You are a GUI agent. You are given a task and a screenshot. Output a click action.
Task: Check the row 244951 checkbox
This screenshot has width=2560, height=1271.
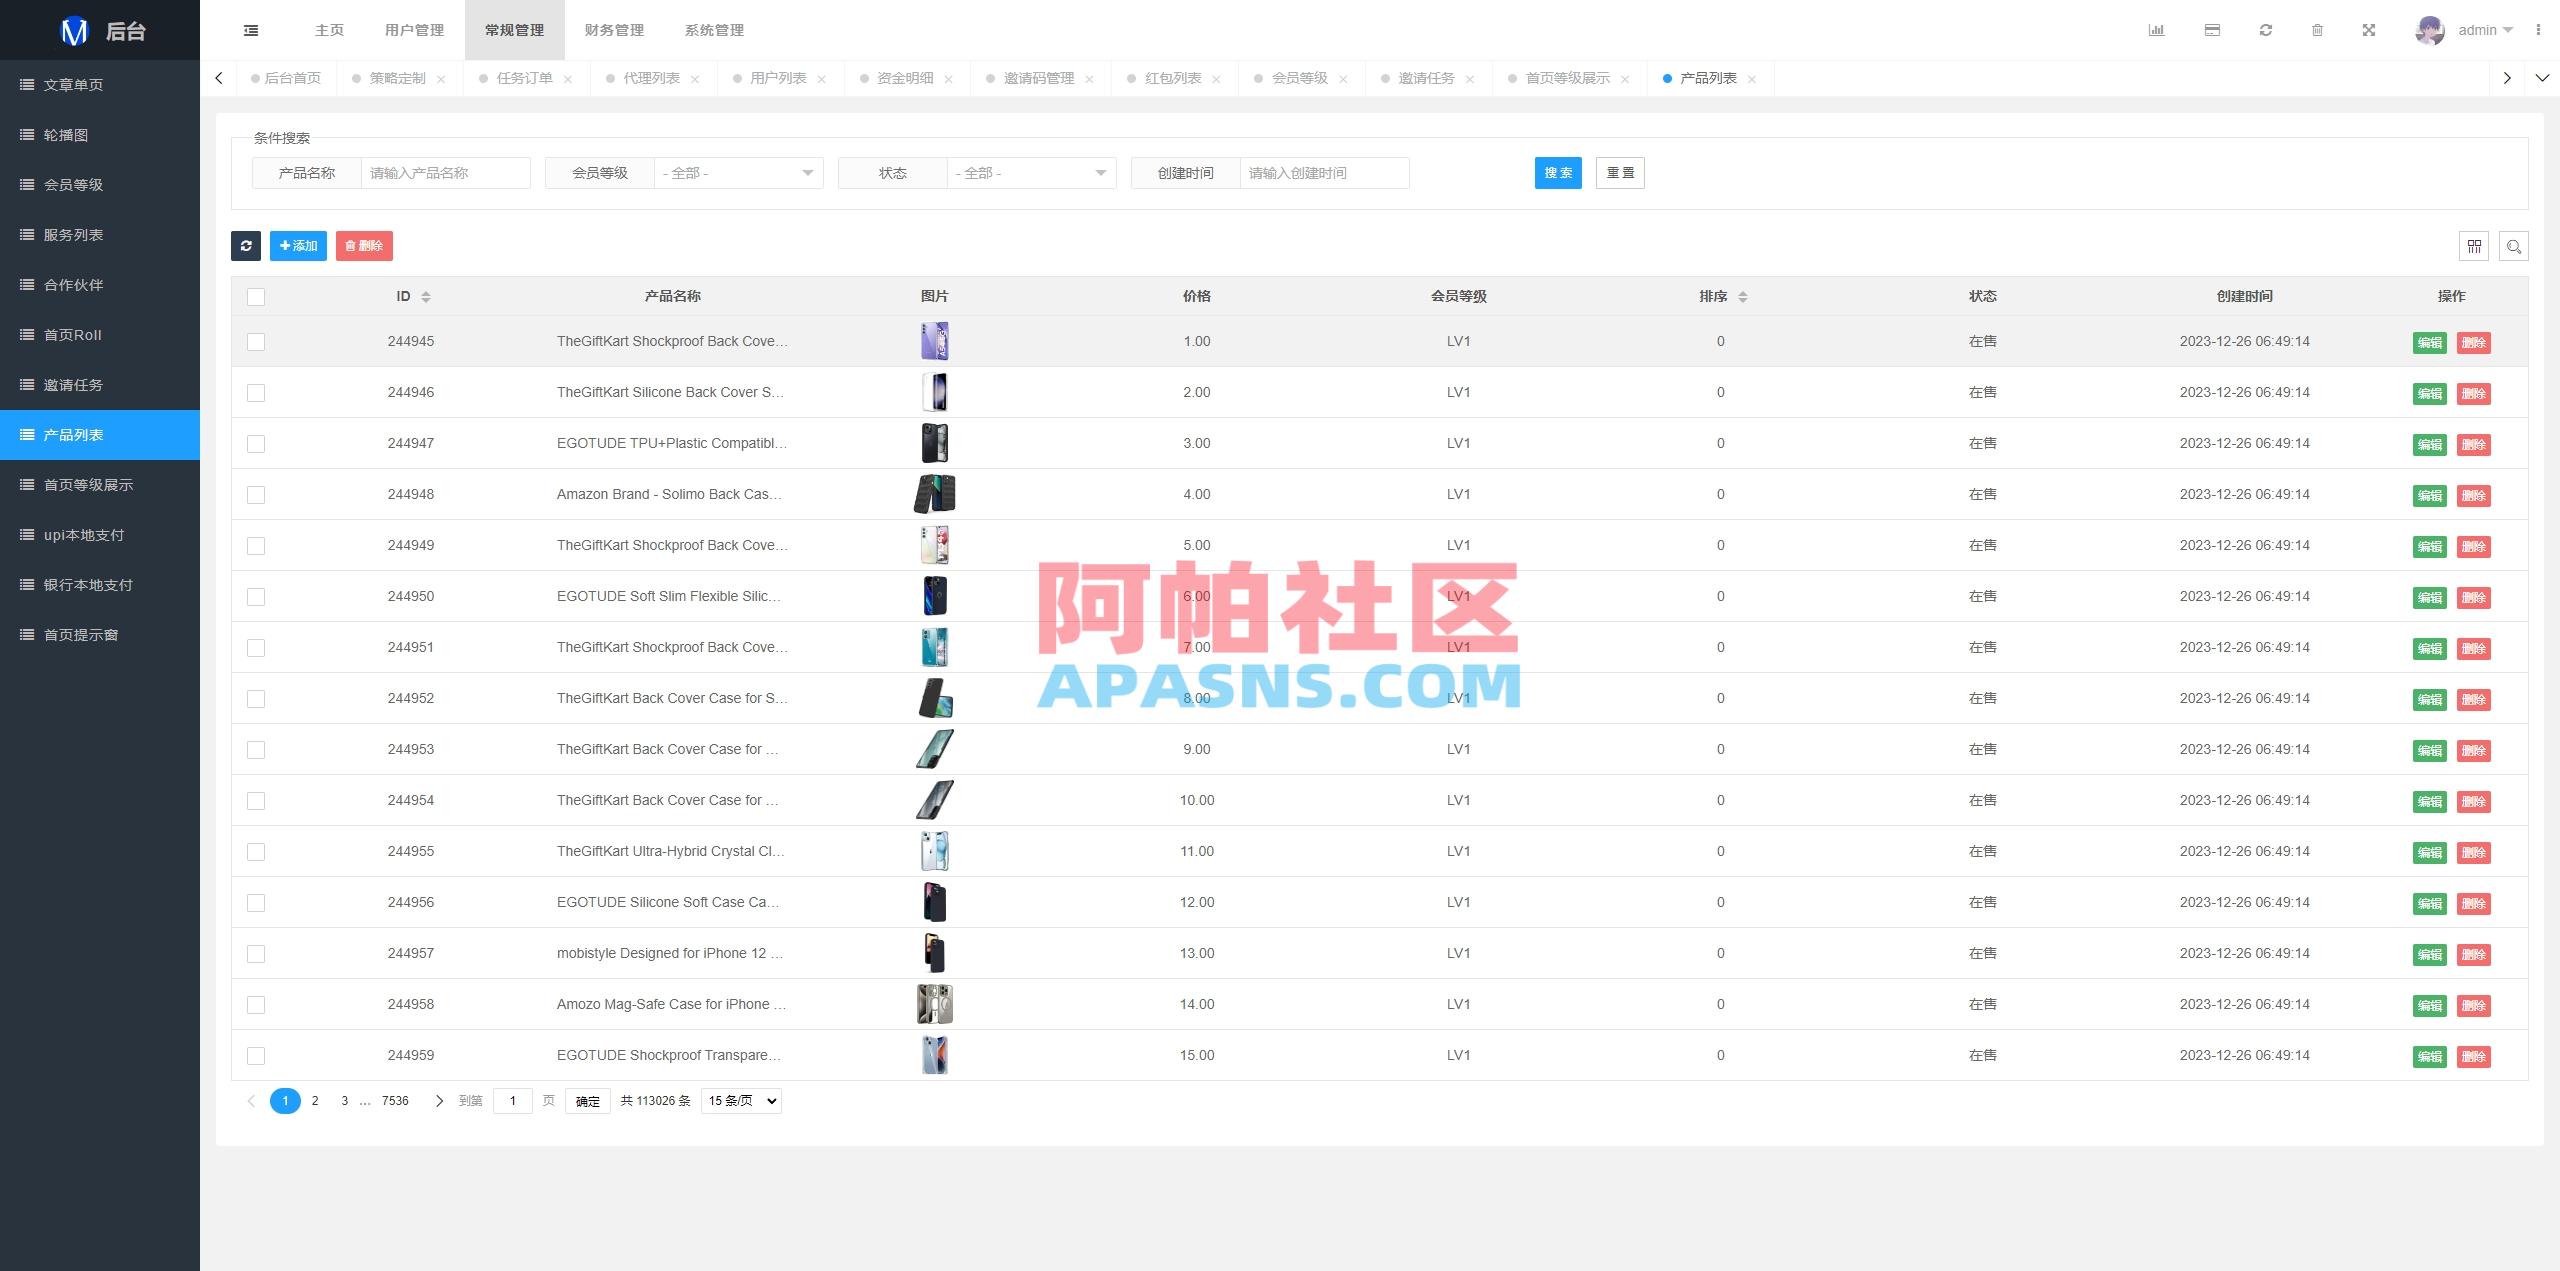256,648
